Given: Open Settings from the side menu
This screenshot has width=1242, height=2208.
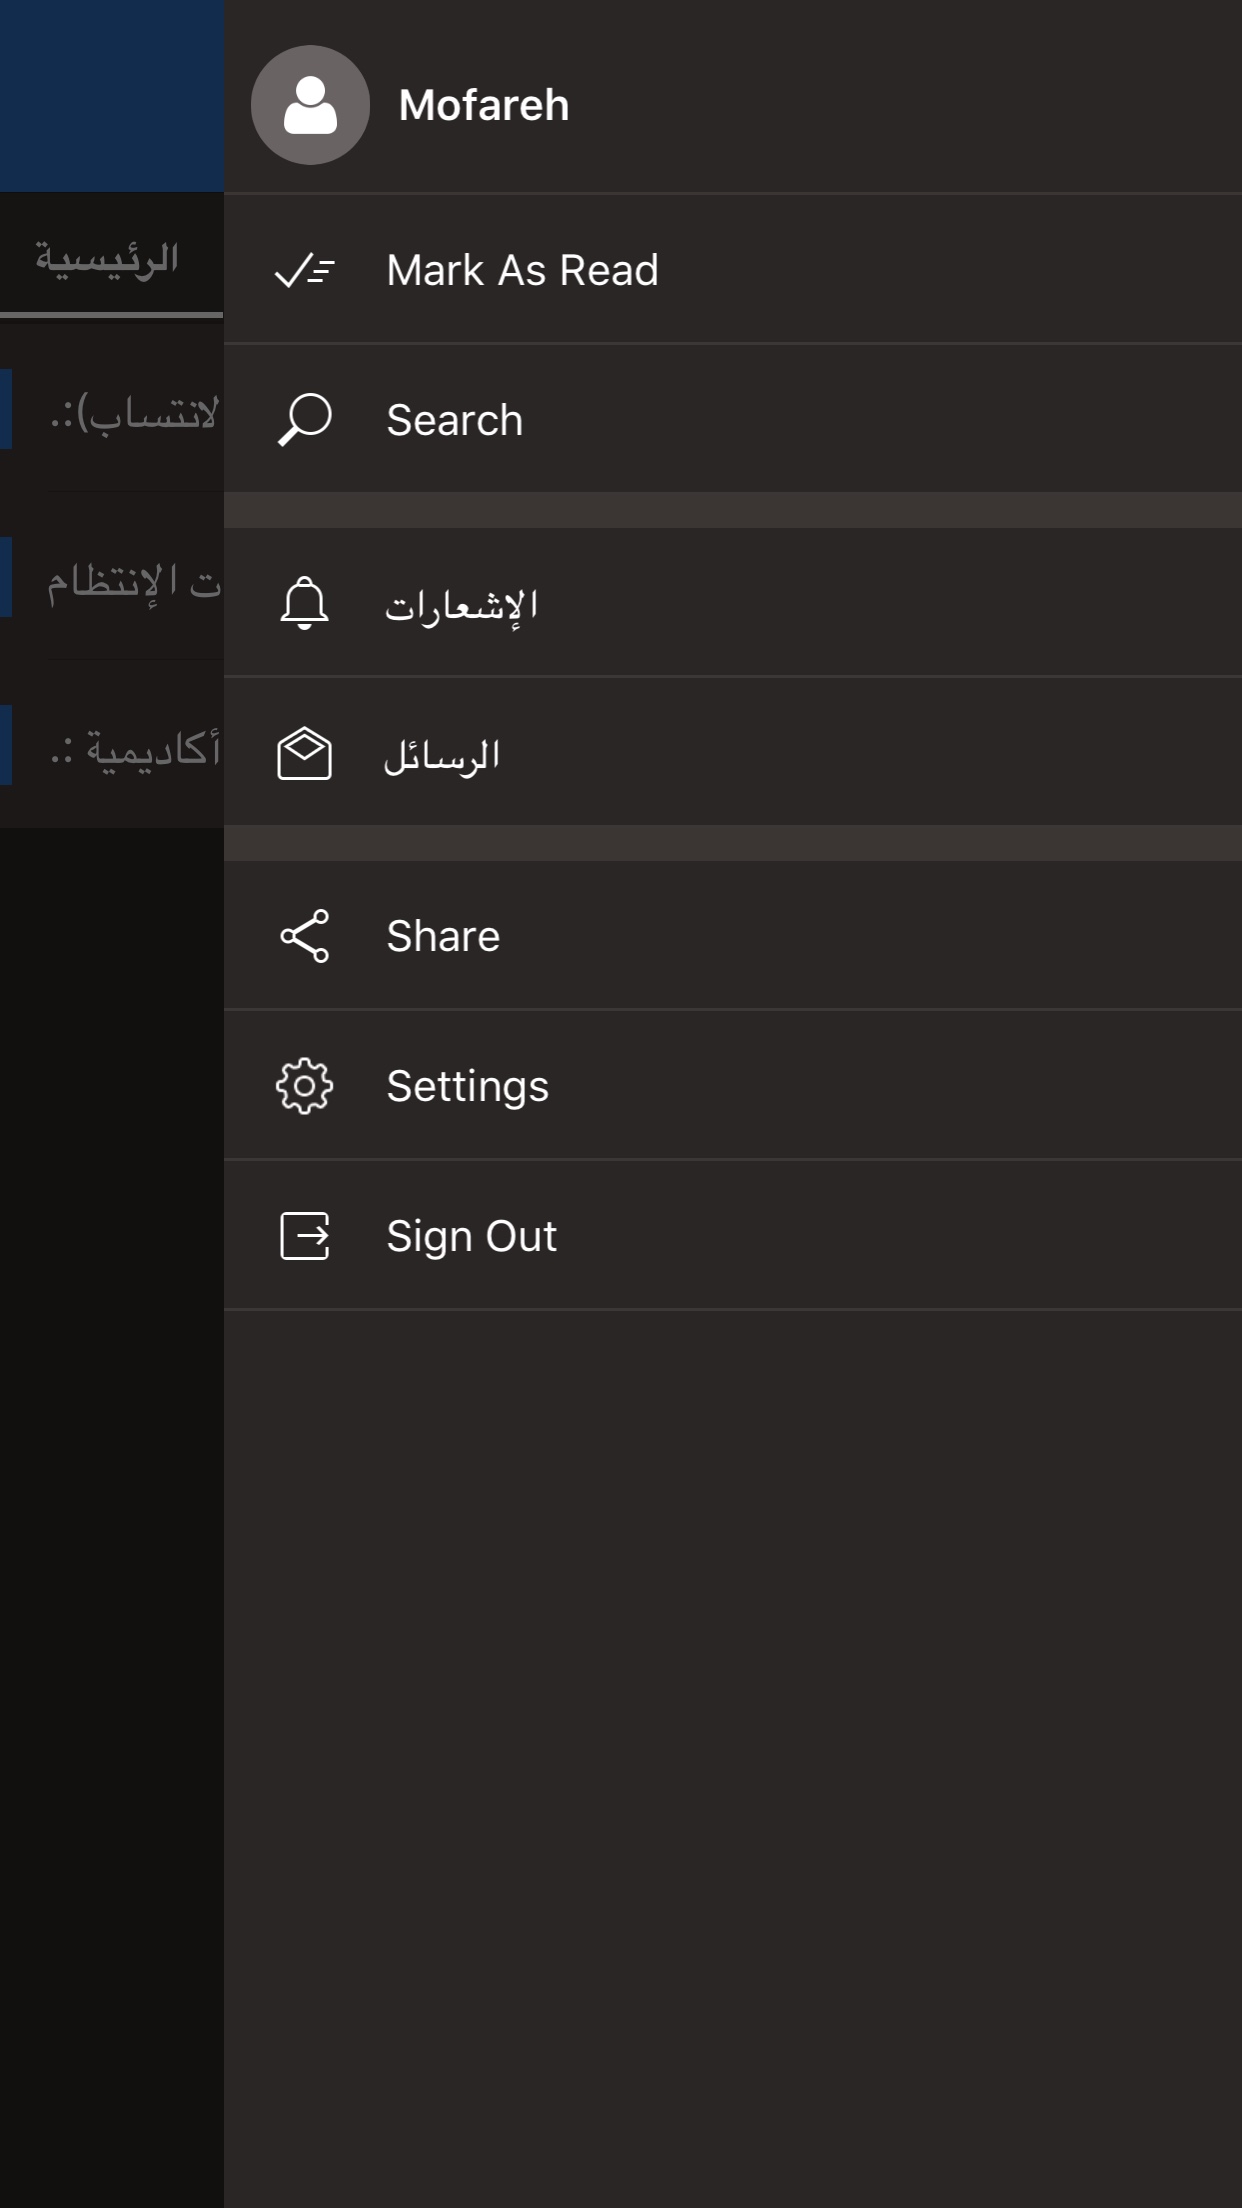Looking at the screenshot, I should pyautogui.click(x=733, y=1086).
